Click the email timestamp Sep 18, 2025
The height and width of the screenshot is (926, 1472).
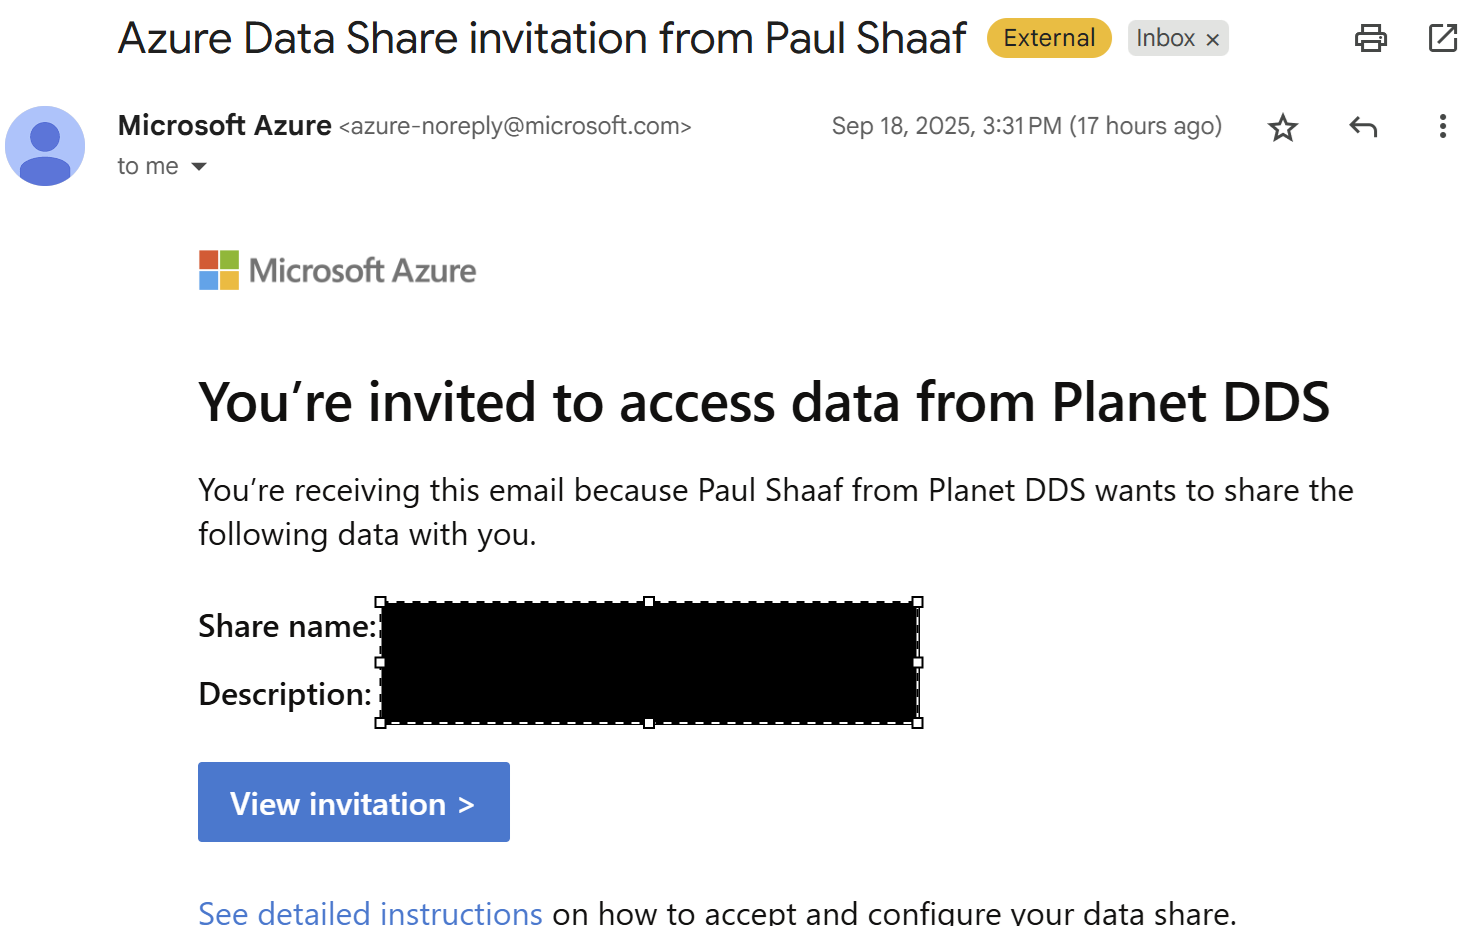click(1026, 126)
